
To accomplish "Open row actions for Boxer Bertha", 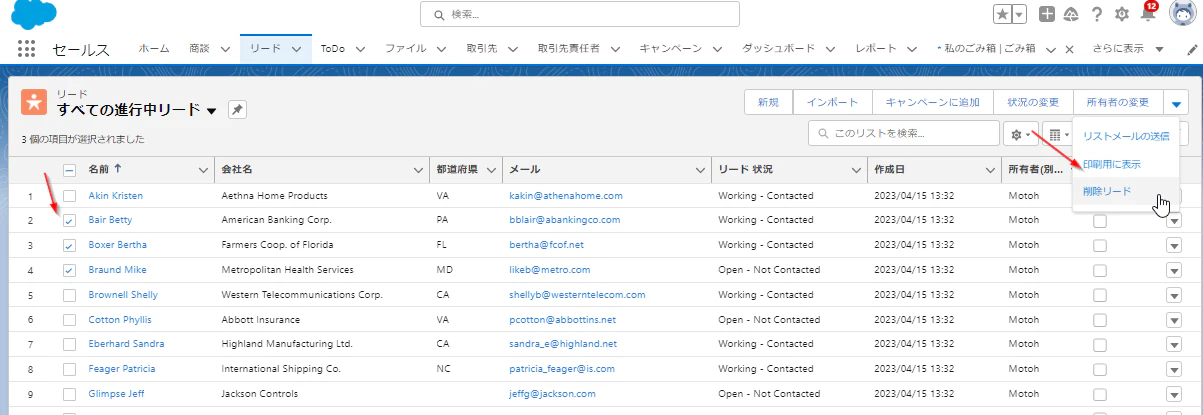I will pyautogui.click(x=1174, y=246).
